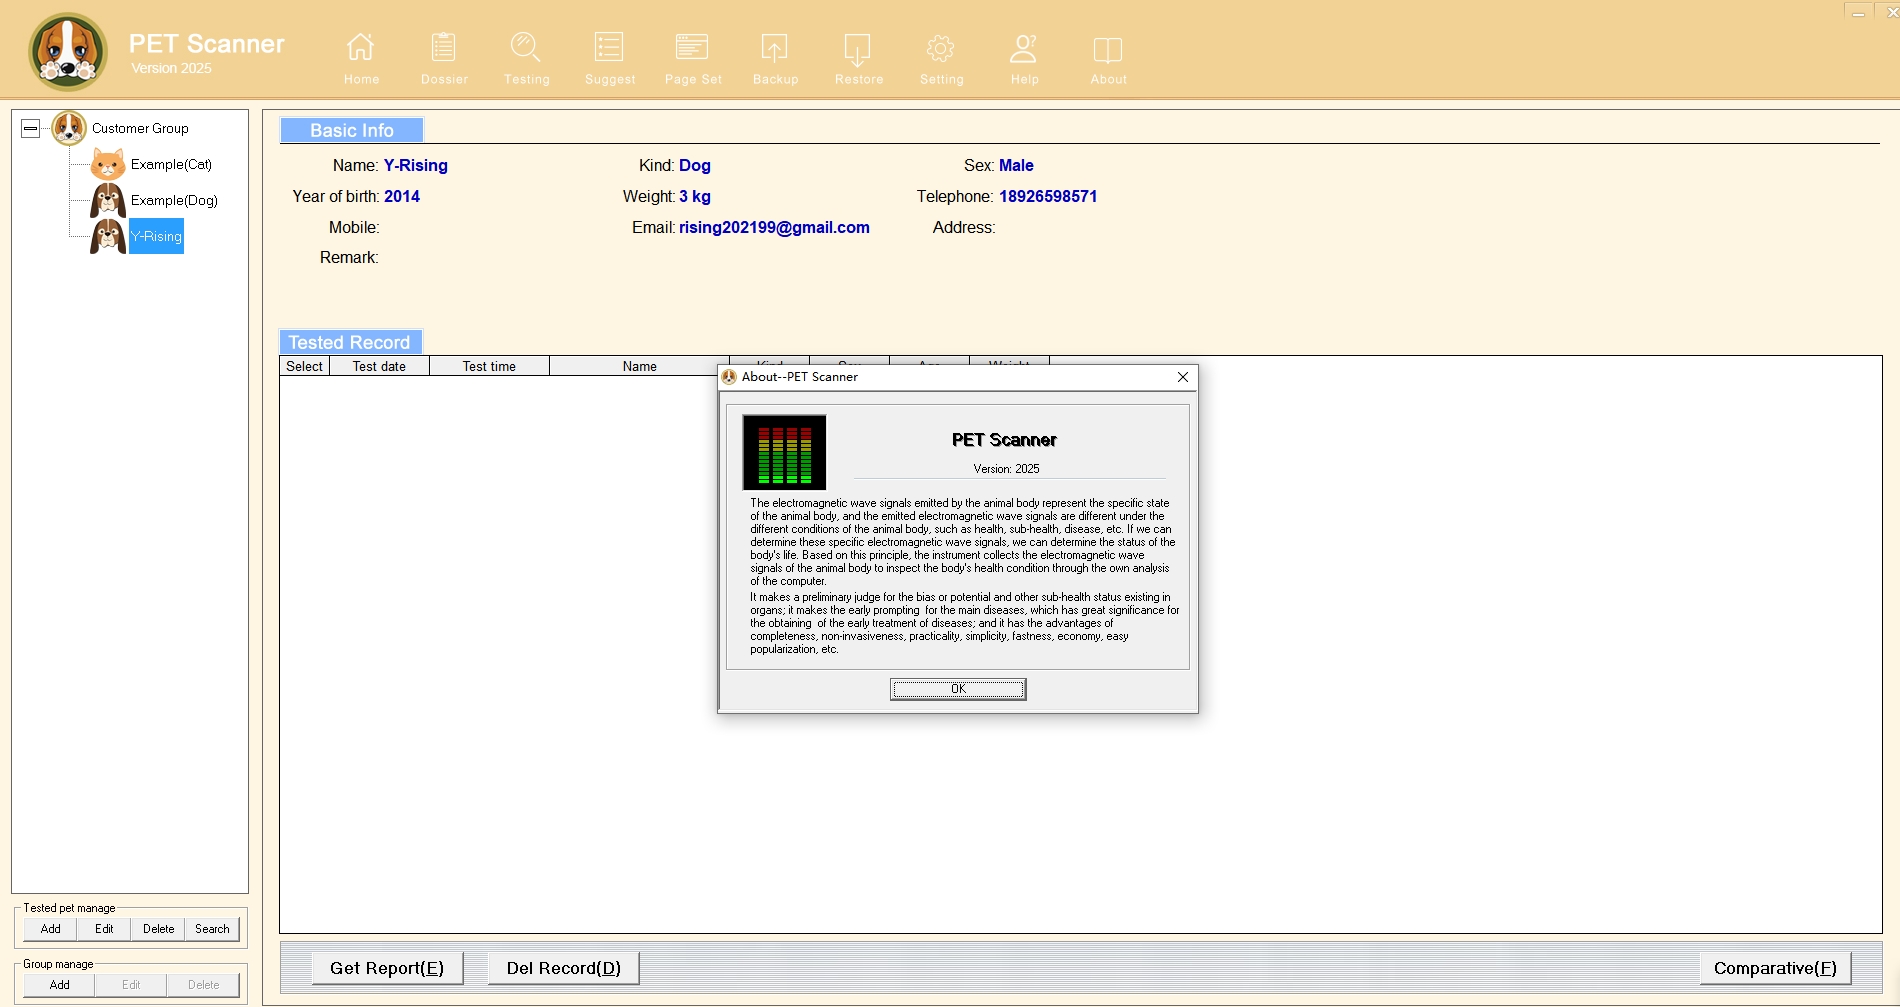Click the Restore toolbar icon

[859, 58]
